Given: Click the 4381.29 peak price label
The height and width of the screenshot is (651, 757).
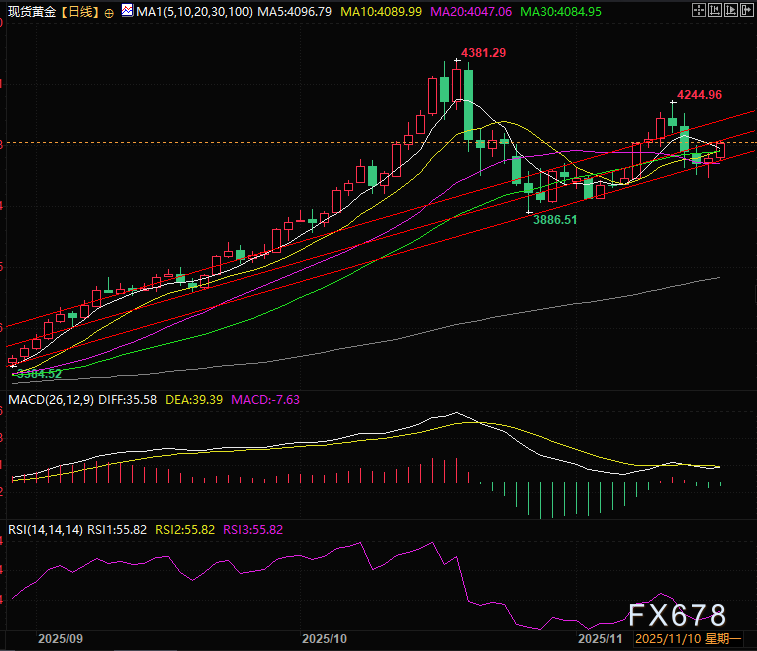Looking at the screenshot, I should coord(483,52).
